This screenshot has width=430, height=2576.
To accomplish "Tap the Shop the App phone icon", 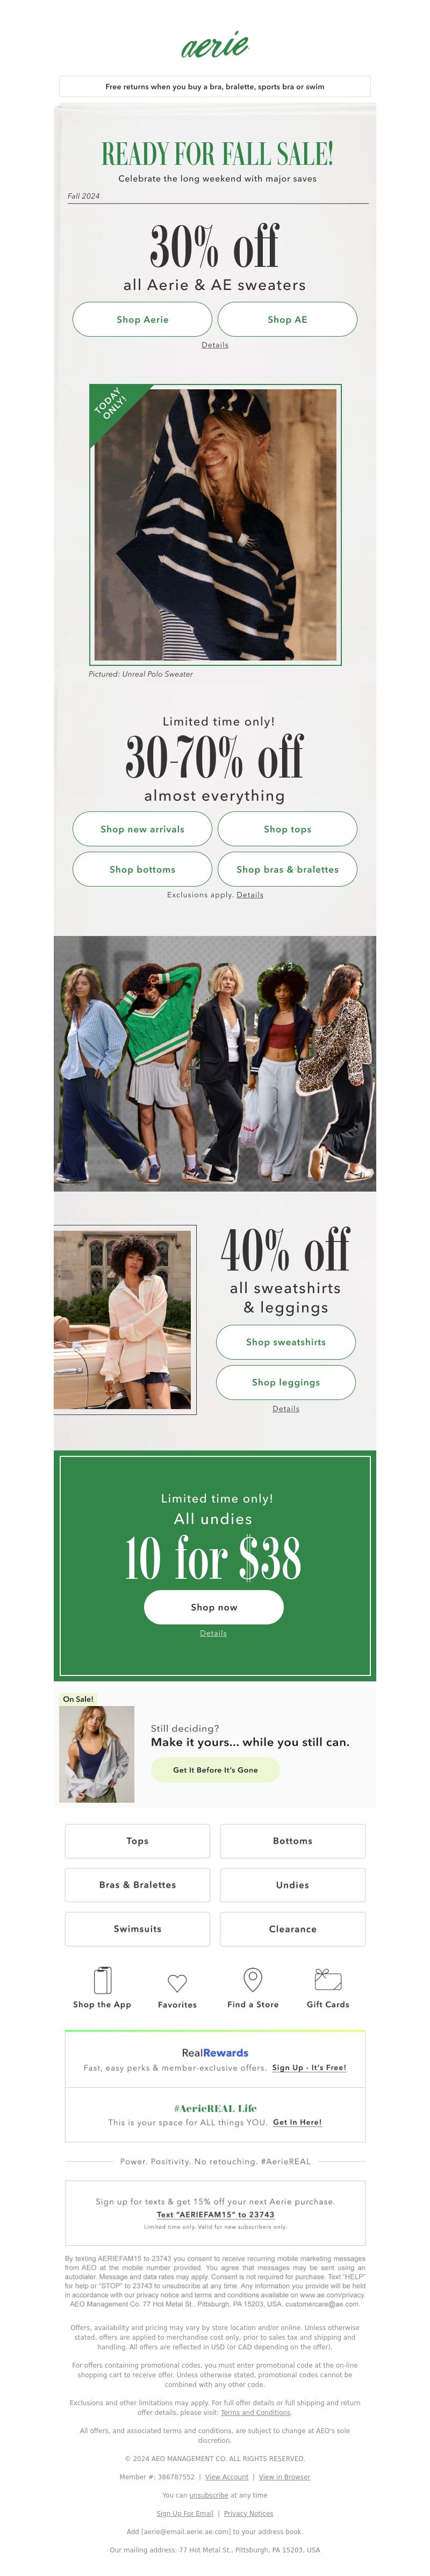I will coord(102,1979).
